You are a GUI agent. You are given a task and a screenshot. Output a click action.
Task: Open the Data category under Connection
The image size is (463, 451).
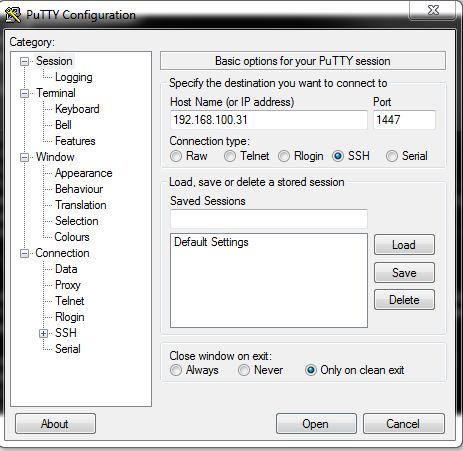pos(66,269)
